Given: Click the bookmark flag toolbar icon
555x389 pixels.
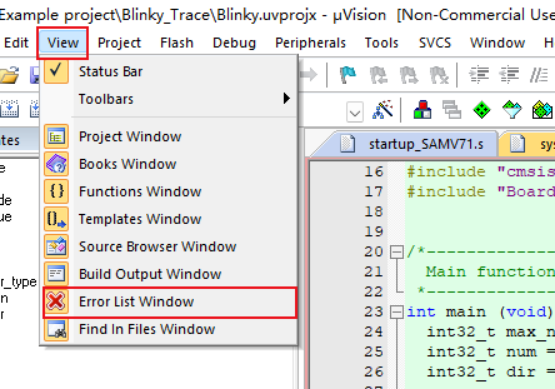Looking at the screenshot, I should (x=348, y=75).
